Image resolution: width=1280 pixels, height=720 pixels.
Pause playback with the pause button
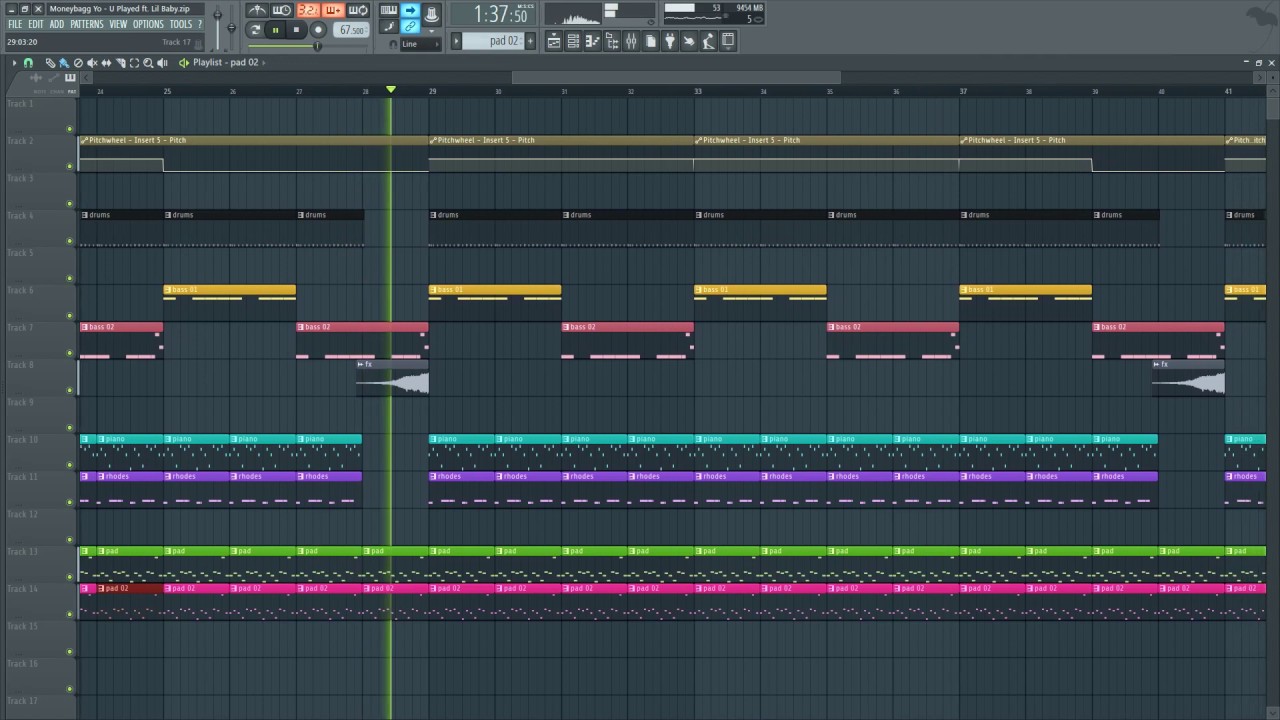[x=276, y=30]
